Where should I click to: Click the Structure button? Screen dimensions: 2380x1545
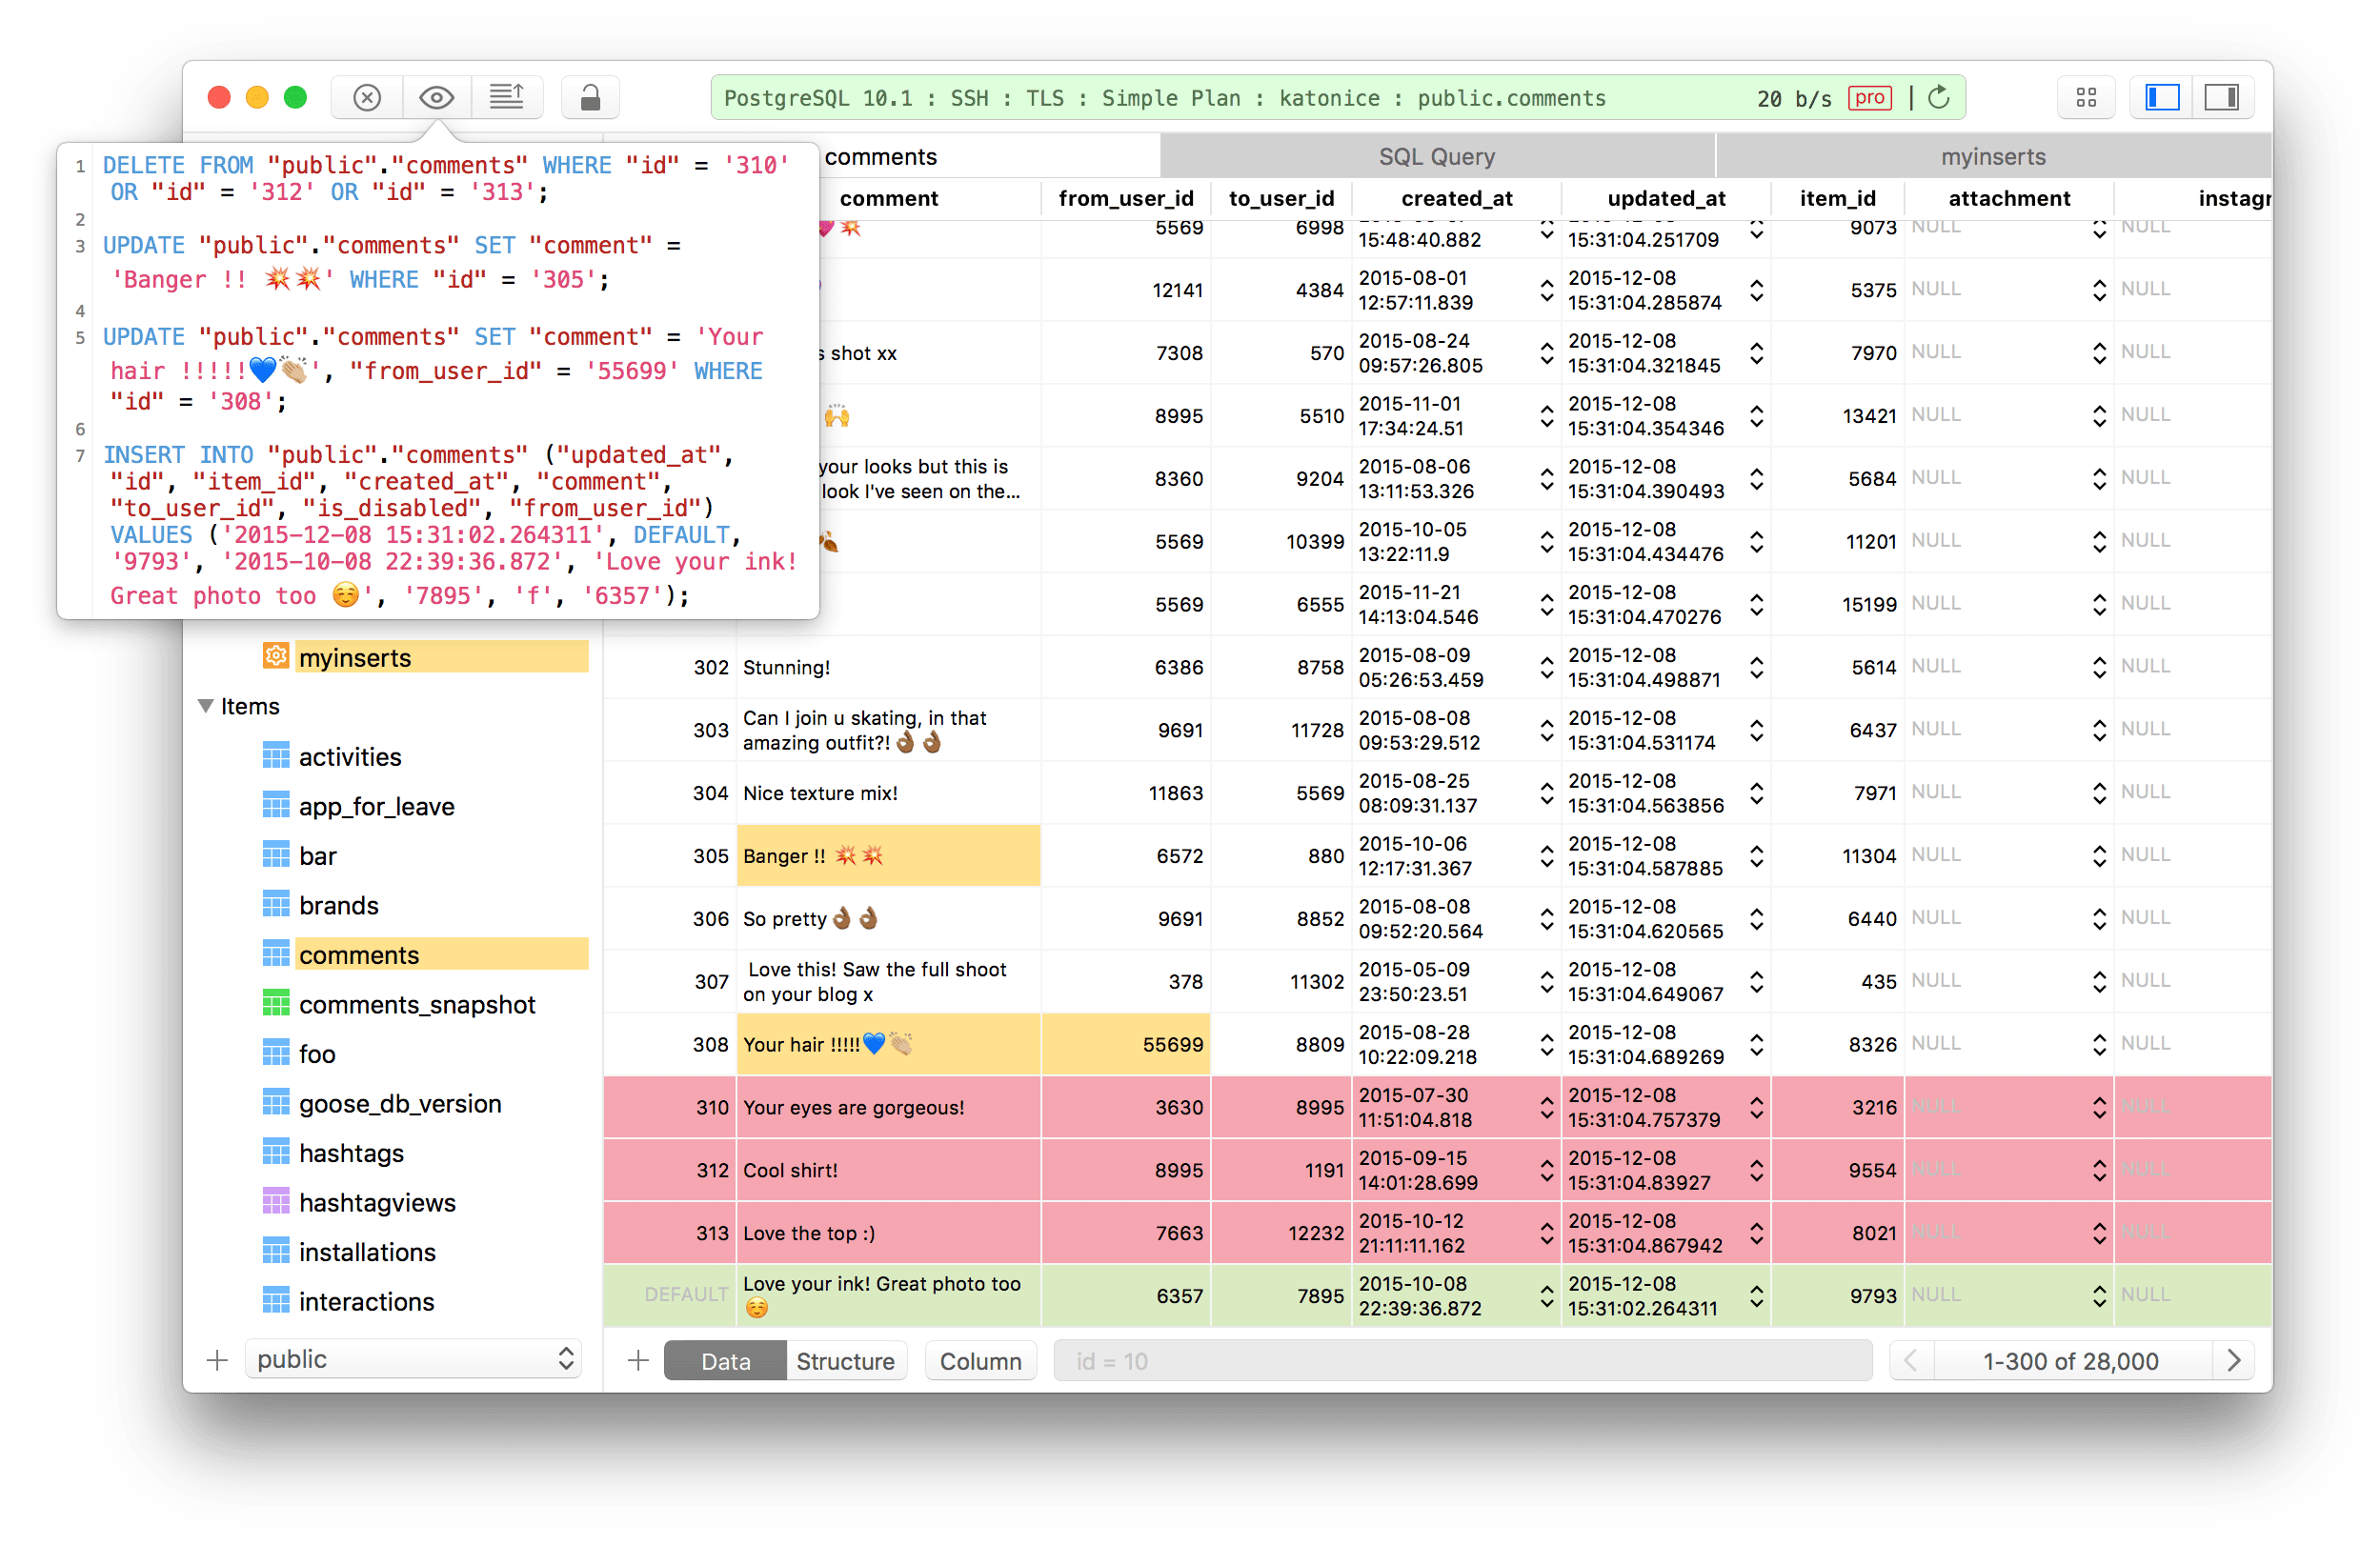click(x=845, y=1361)
